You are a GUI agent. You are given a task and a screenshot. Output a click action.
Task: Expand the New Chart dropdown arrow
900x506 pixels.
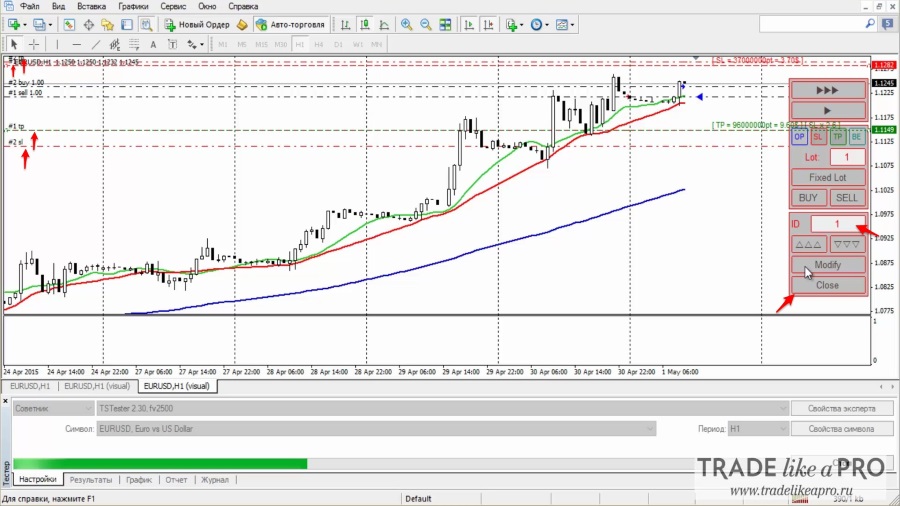(x=25, y=25)
